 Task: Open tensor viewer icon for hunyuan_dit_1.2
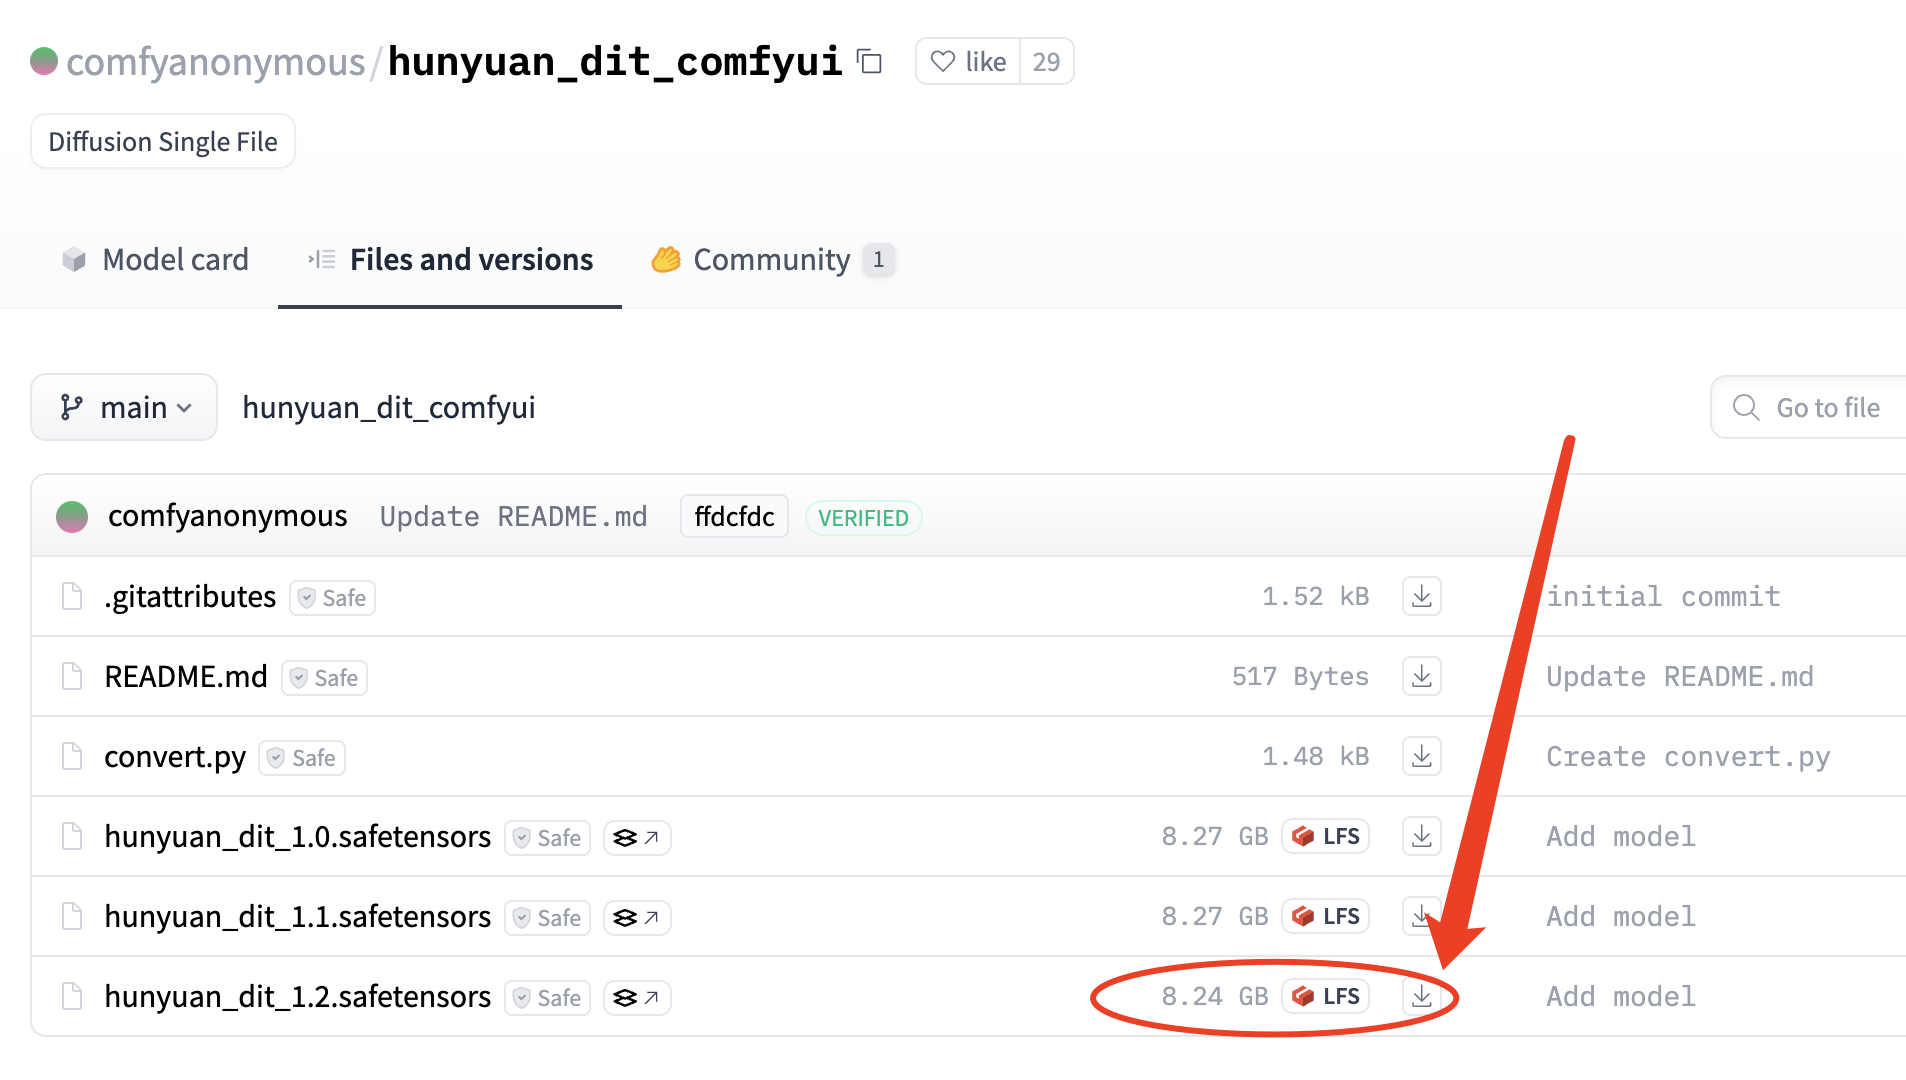click(x=637, y=998)
